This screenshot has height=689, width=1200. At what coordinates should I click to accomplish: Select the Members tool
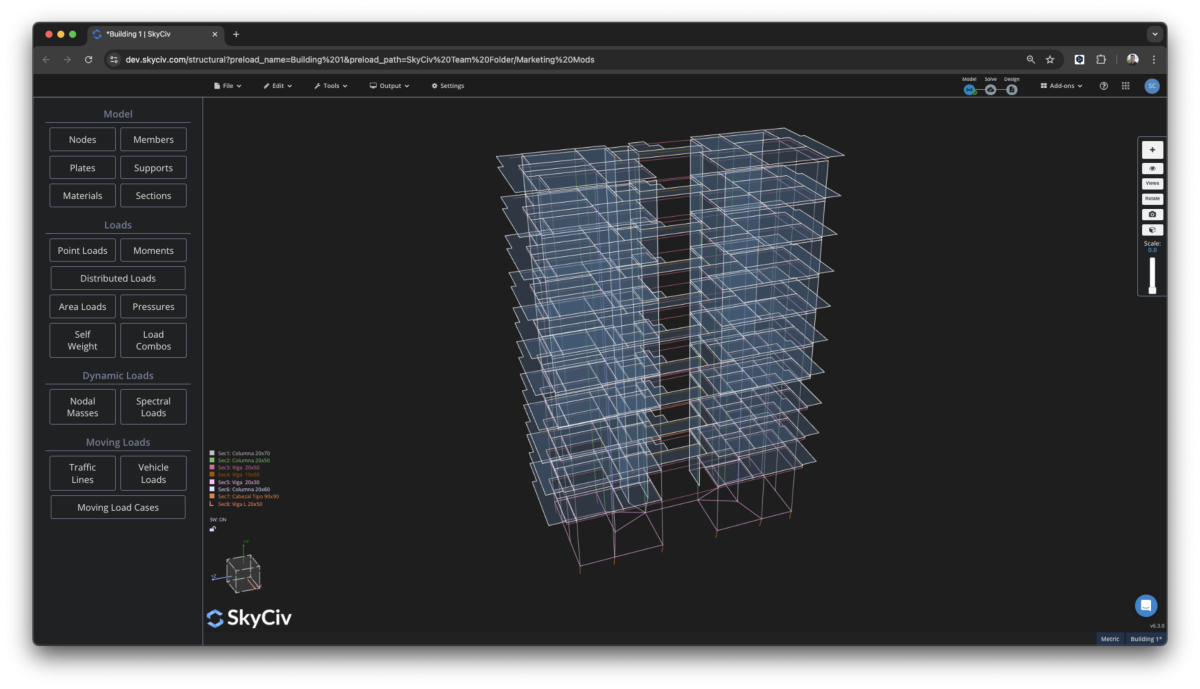153,139
